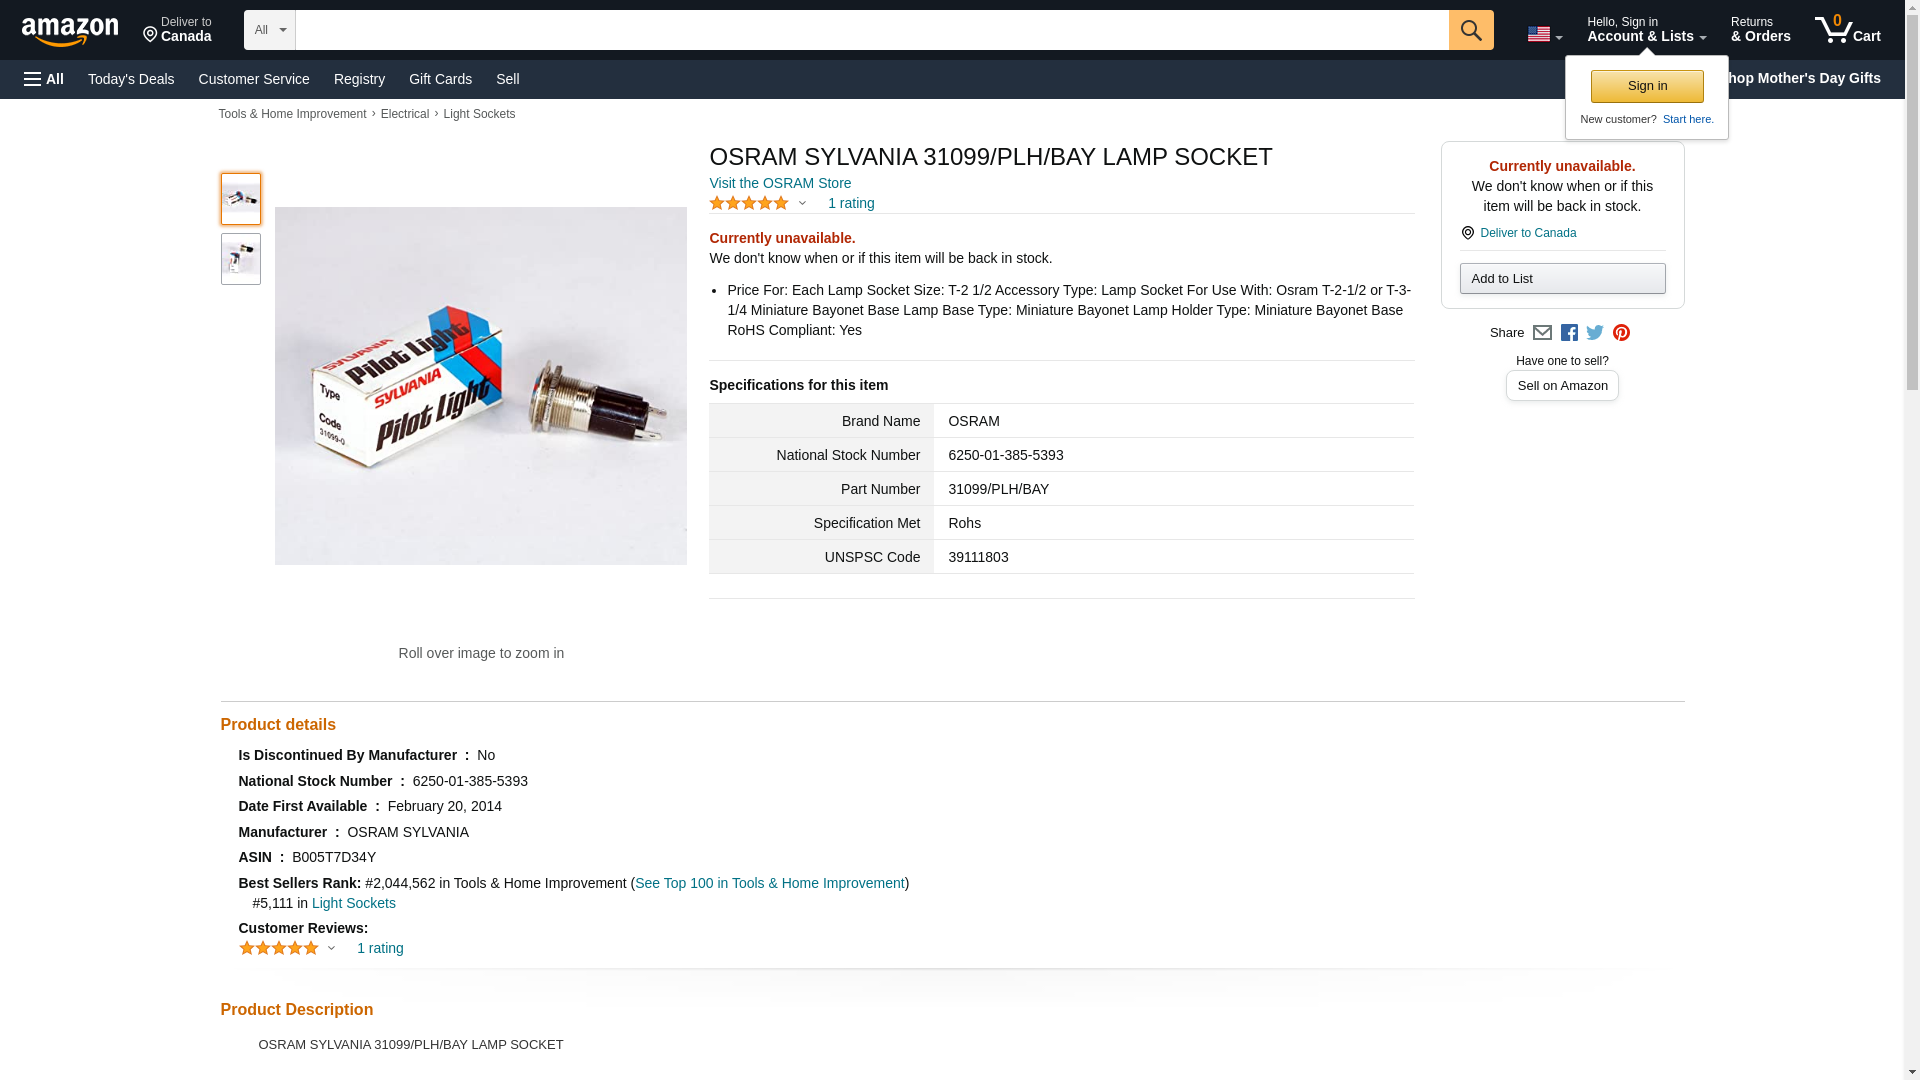Screen dimensions: 1920x1080
Task: Click Add to List button
Action: coord(1561,279)
